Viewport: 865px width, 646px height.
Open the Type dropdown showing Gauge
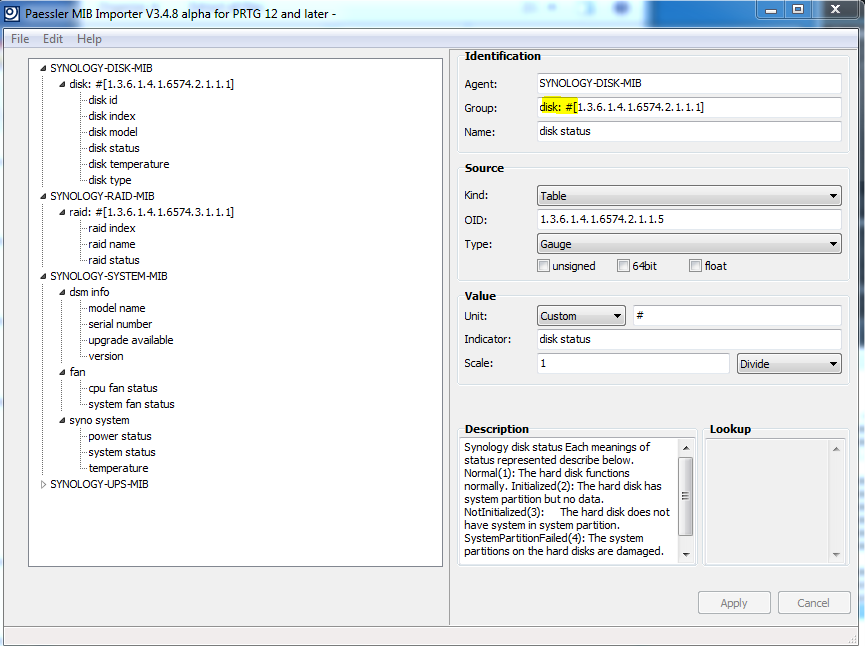[x=689, y=244]
